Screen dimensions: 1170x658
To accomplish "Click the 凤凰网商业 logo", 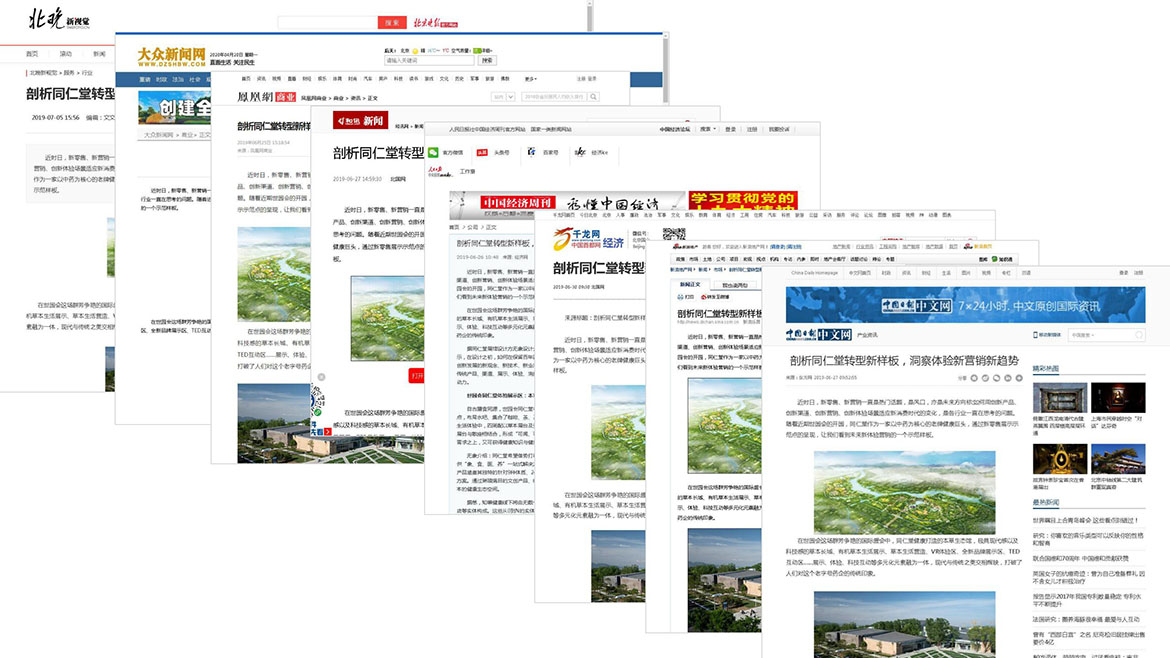I will 266,97.
